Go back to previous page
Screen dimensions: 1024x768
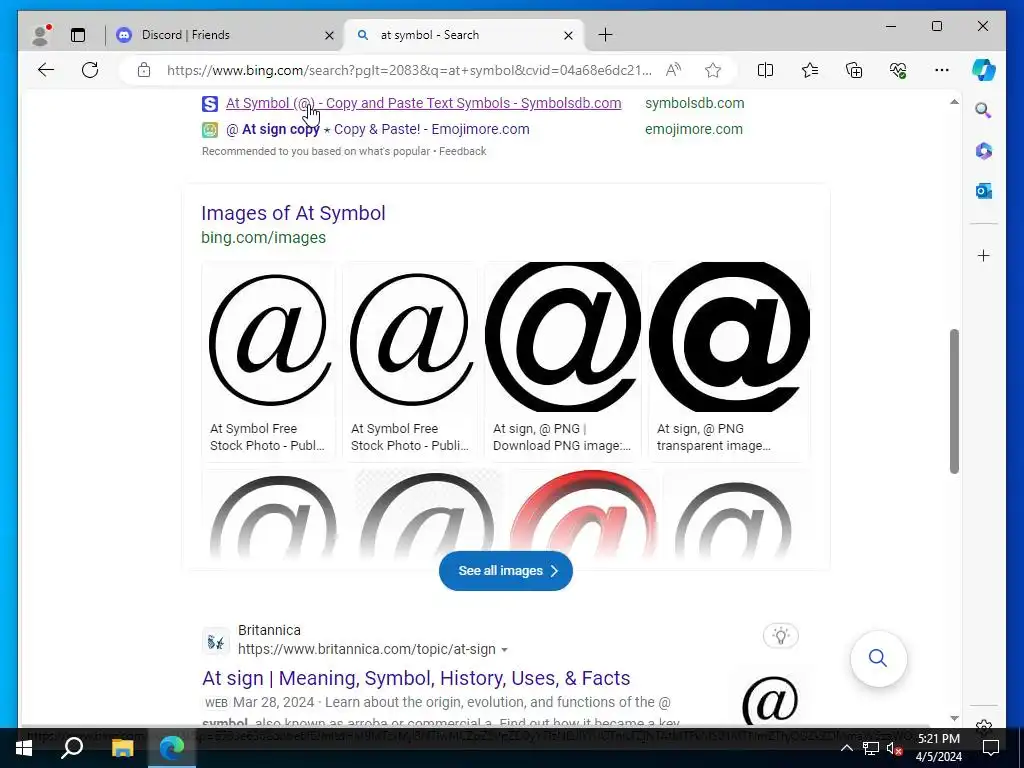(x=46, y=70)
